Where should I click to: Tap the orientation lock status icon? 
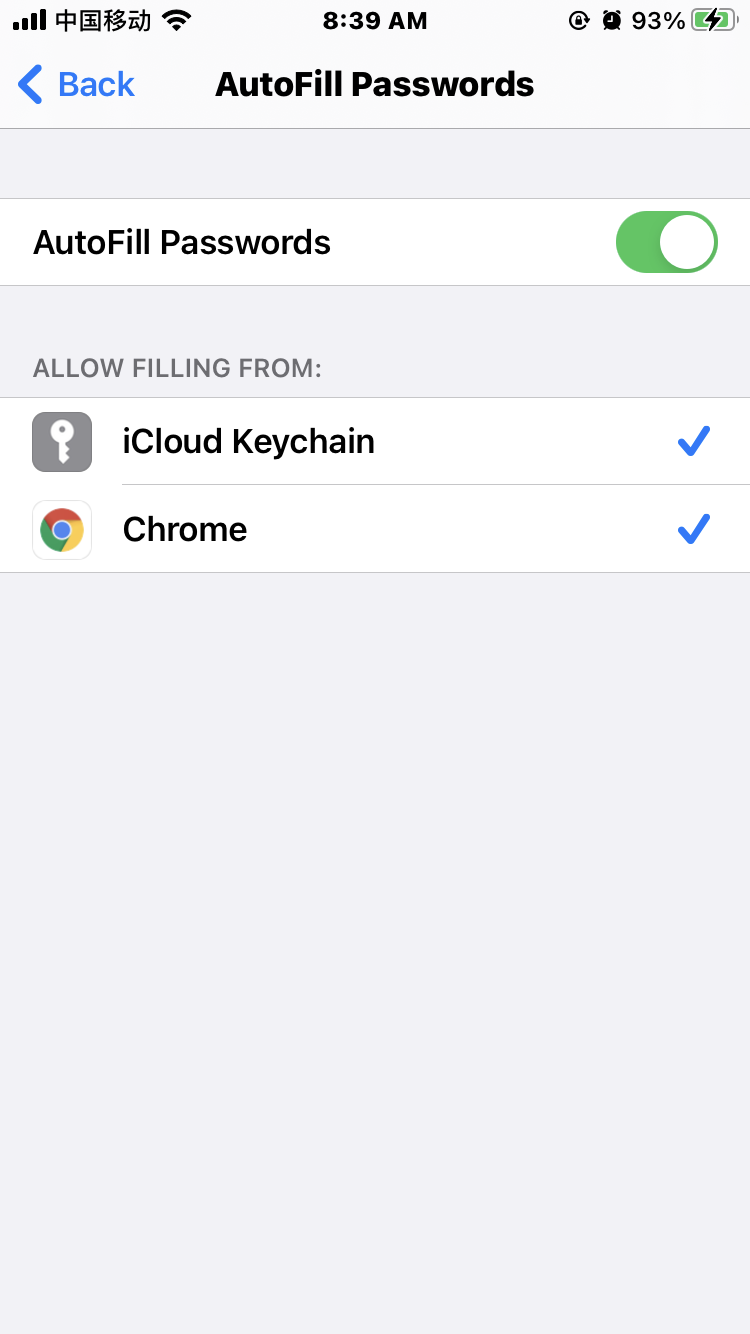pos(578,21)
